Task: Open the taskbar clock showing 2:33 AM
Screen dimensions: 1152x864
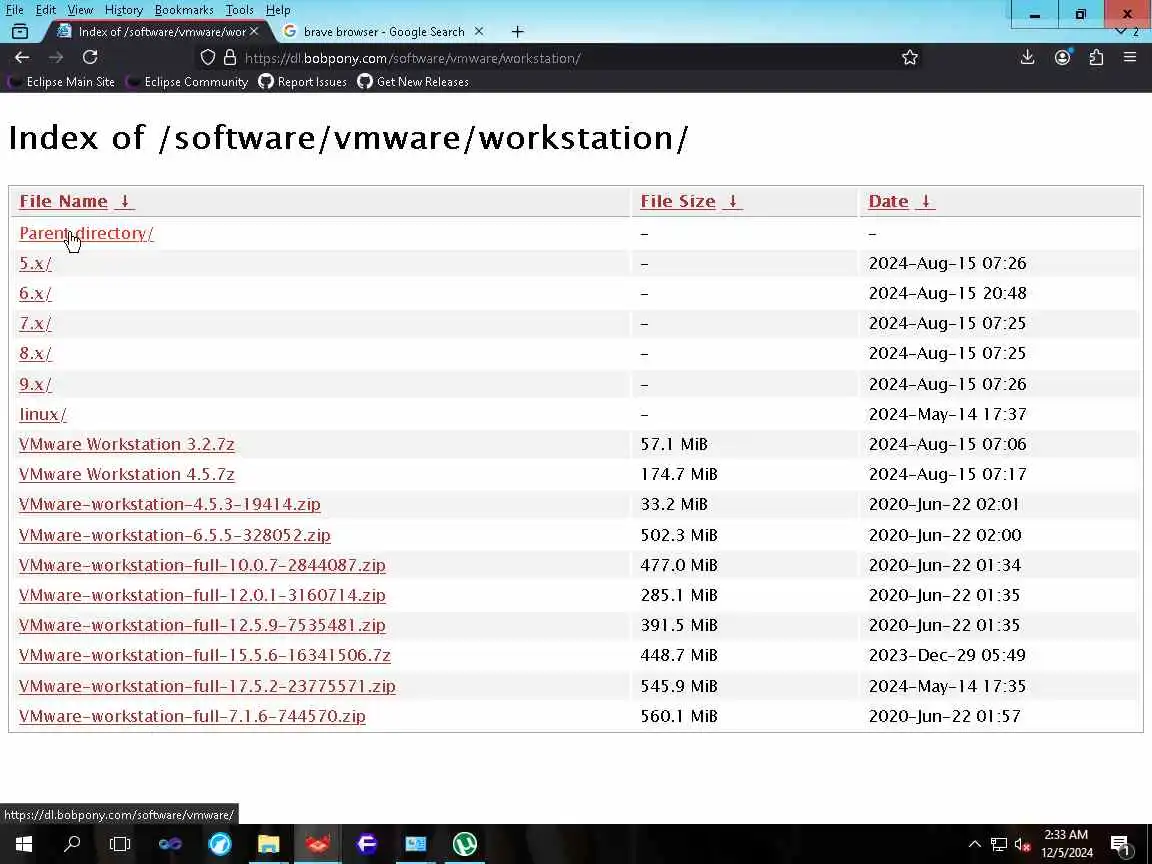Action: pos(1067,843)
